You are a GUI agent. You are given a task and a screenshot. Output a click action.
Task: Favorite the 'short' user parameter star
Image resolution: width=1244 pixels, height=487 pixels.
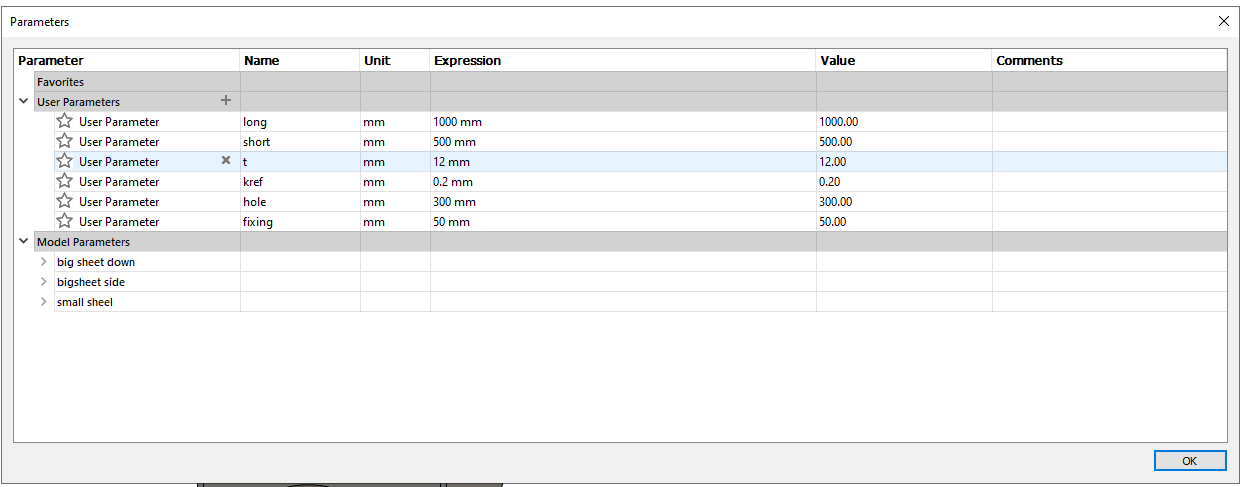point(65,141)
